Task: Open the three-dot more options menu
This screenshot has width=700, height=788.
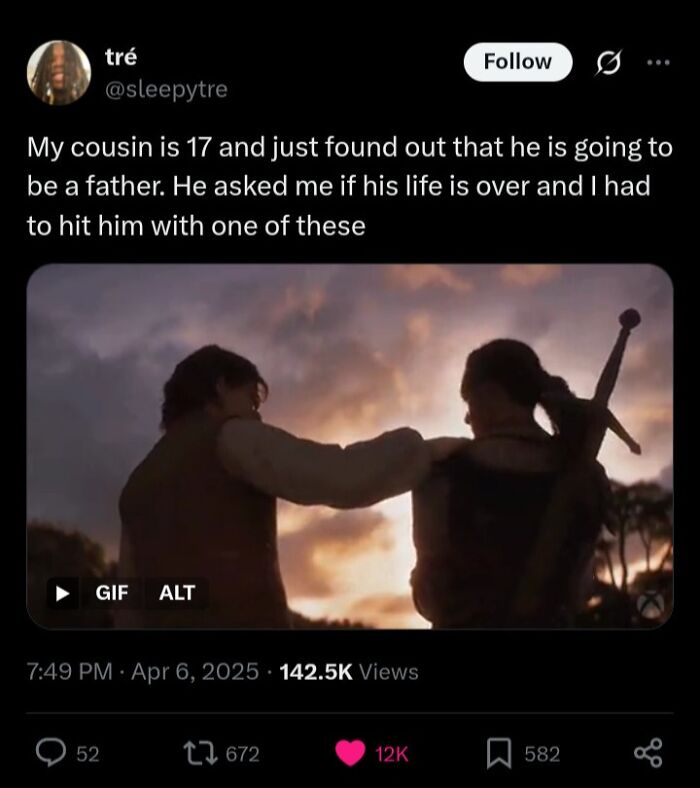Action: (655, 62)
